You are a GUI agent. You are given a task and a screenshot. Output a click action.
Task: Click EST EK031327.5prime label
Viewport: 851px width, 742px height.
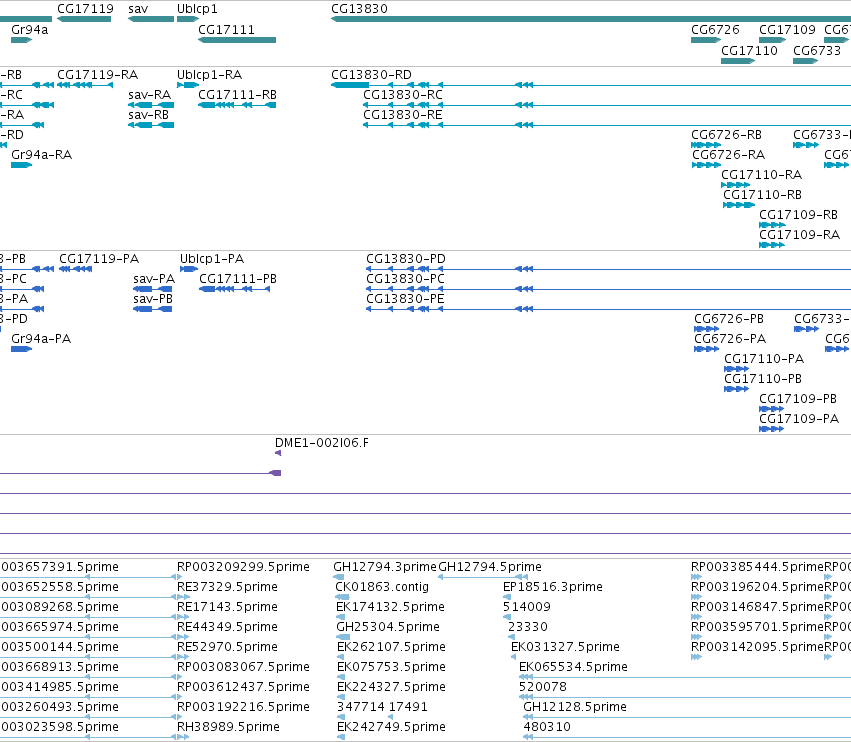click(565, 646)
